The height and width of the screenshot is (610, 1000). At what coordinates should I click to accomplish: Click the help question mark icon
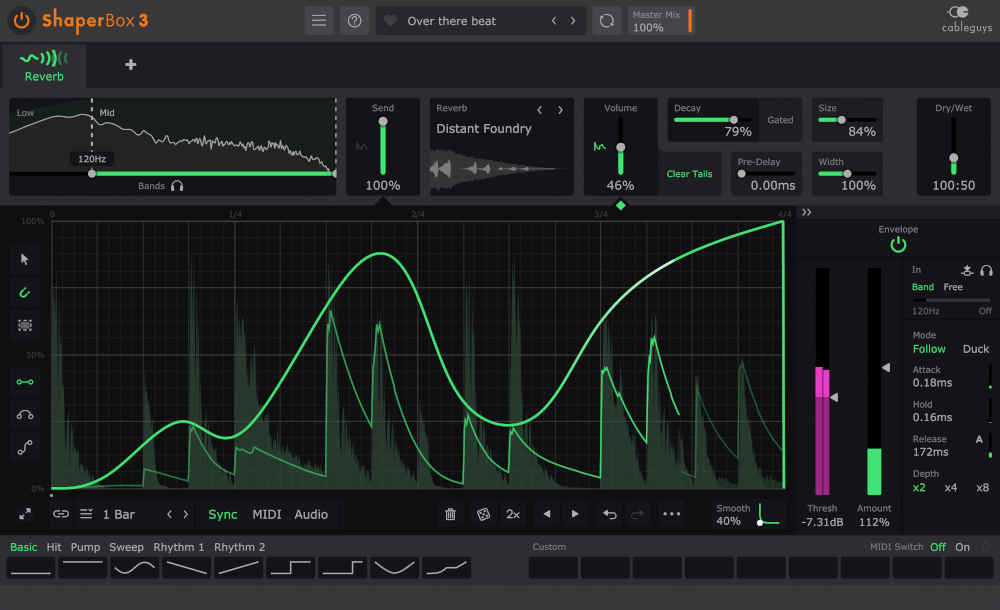[354, 21]
